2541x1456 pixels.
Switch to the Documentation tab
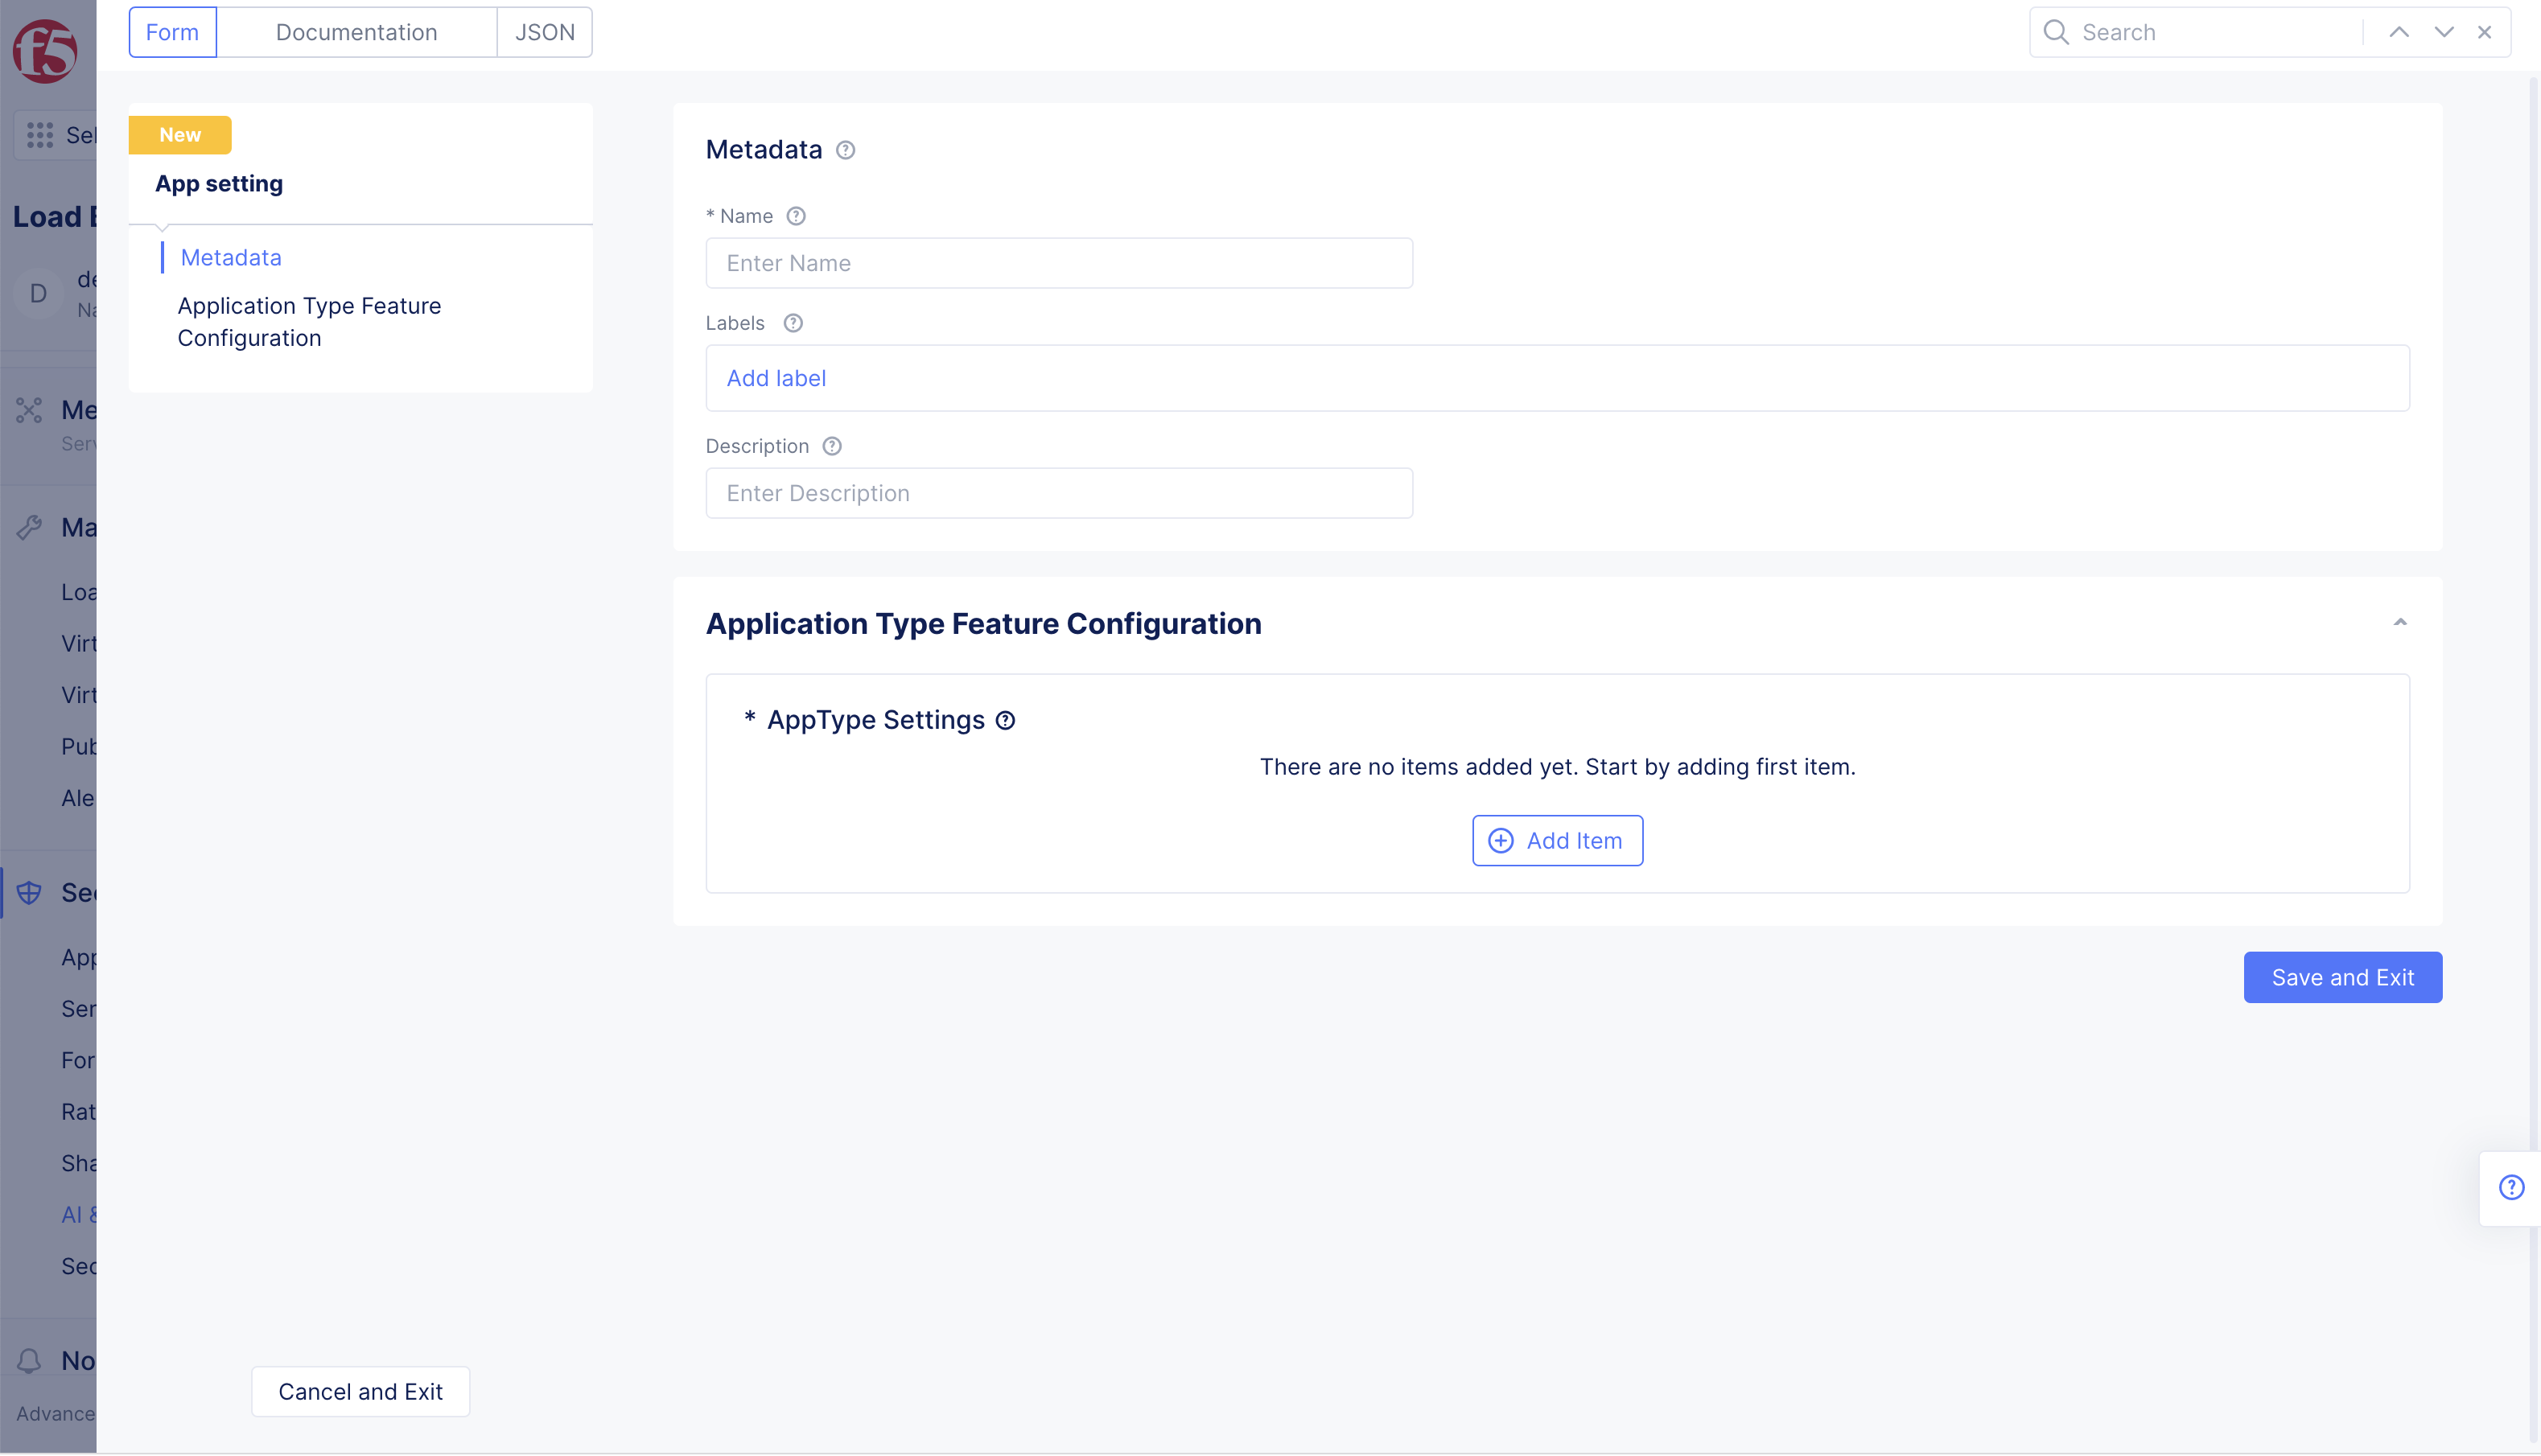[x=356, y=32]
